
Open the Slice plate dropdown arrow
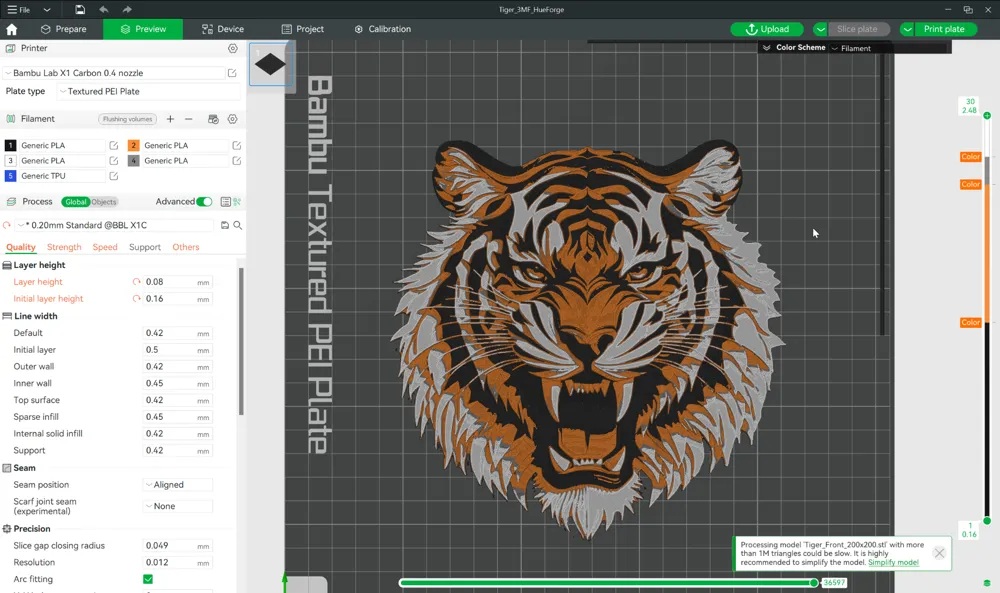click(820, 29)
